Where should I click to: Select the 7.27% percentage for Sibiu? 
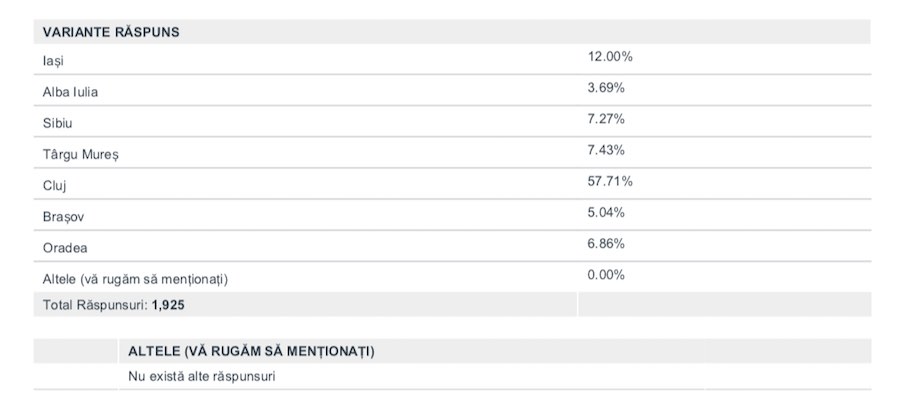point(606,119)
